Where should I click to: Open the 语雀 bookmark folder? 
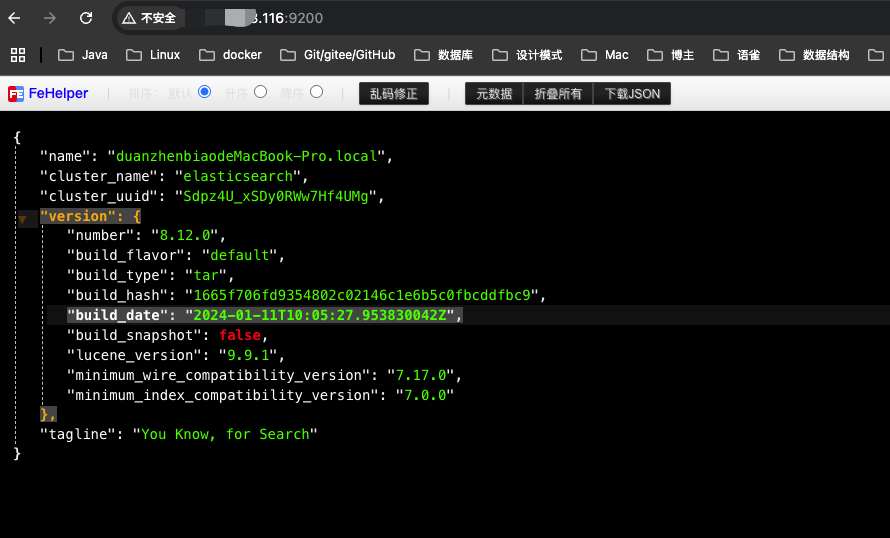click(x=737, y=55)
